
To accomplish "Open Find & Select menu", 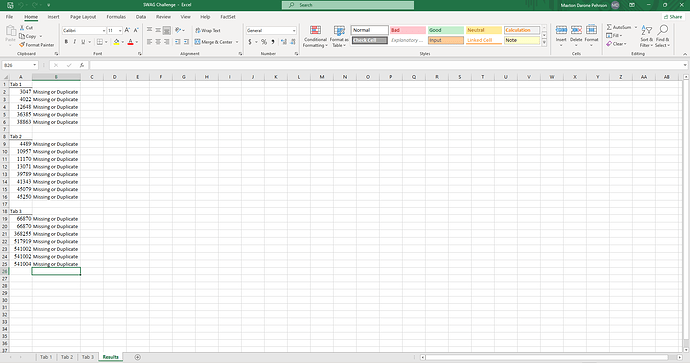I will coord(662,37).
